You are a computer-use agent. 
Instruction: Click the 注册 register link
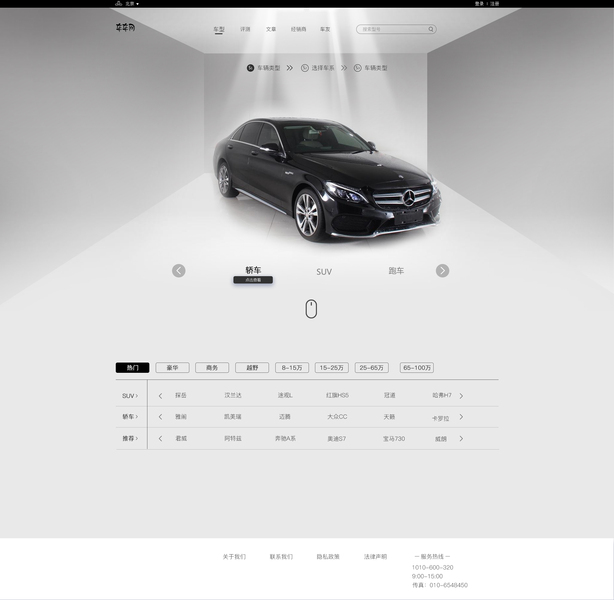(x=495, y=4)
